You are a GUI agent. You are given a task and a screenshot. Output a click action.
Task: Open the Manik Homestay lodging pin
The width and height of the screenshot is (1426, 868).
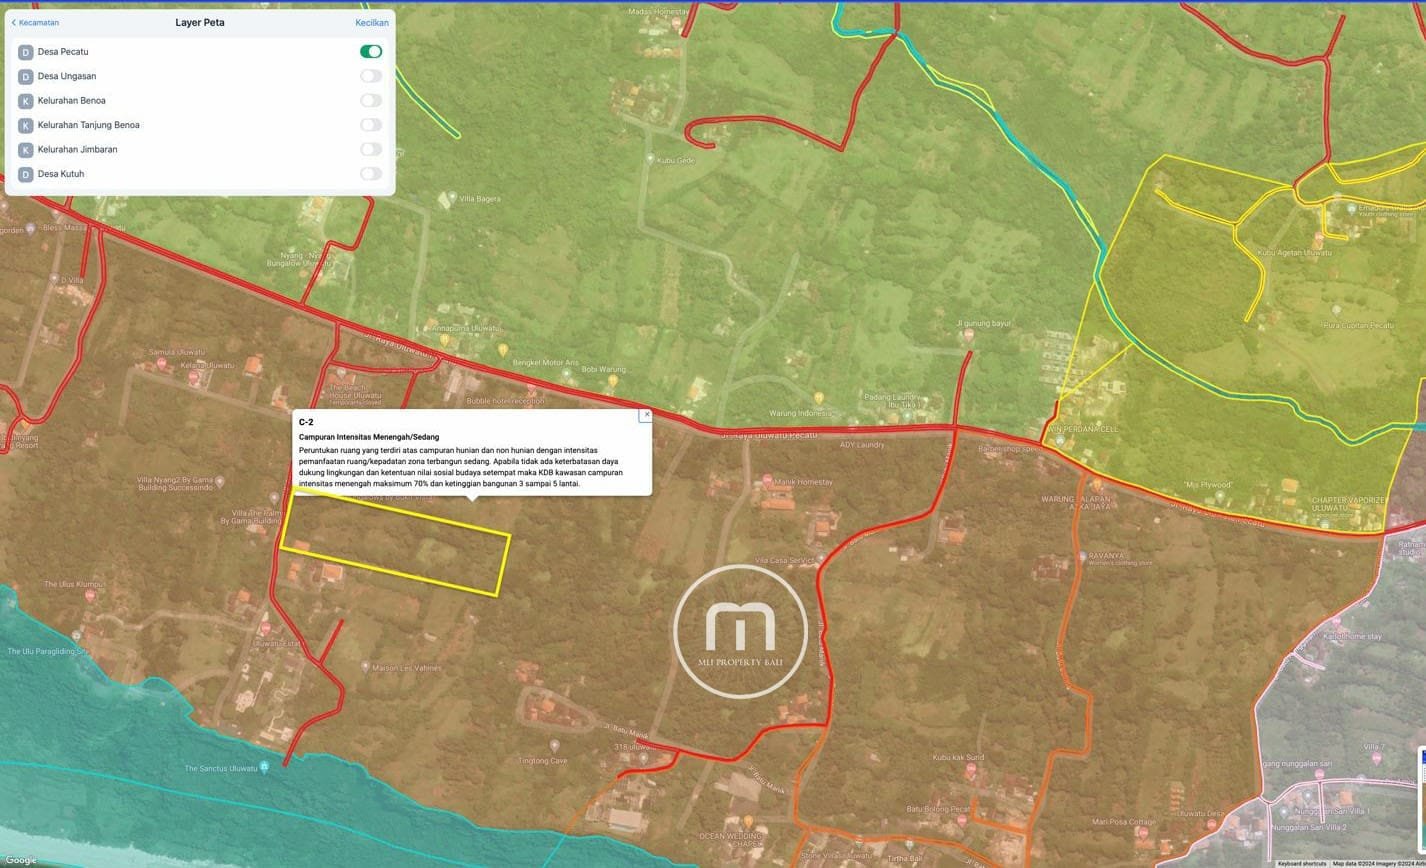767,481
